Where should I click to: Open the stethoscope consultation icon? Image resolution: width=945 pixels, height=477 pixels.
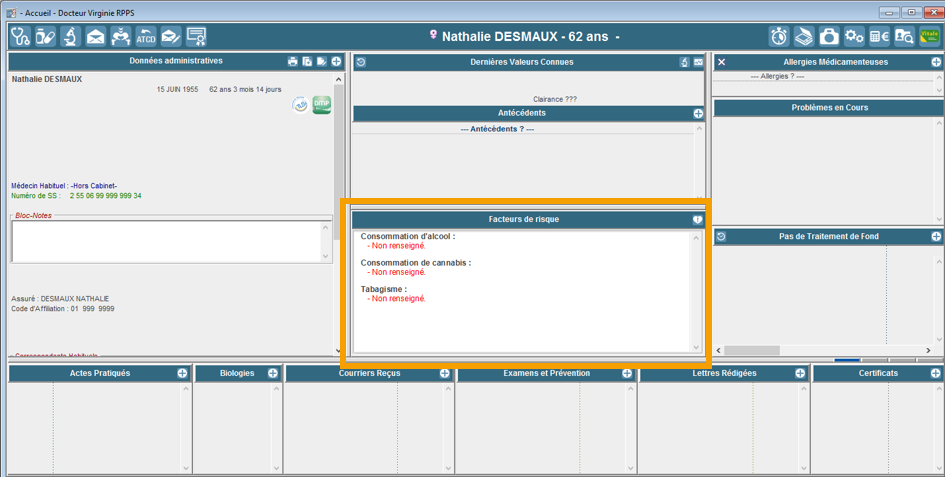pyautogui.click(x=20, y=37)
